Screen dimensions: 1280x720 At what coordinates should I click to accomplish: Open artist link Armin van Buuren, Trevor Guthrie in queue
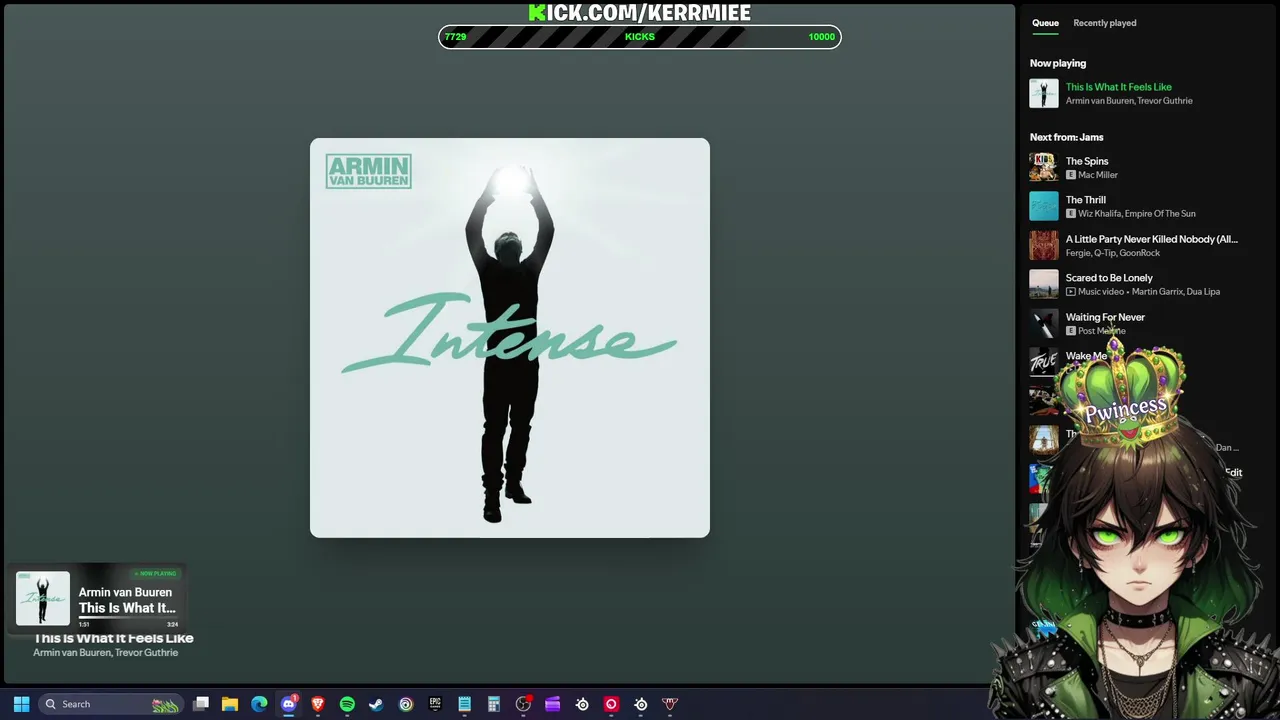(x=1129, y=101)
